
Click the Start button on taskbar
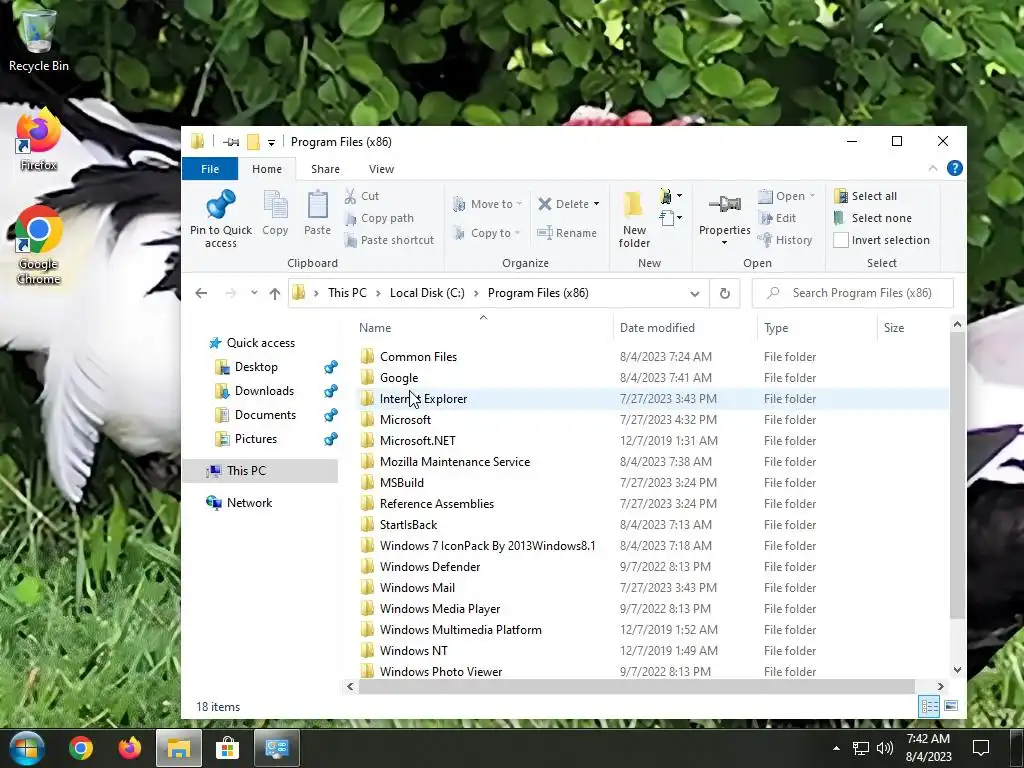26,748
